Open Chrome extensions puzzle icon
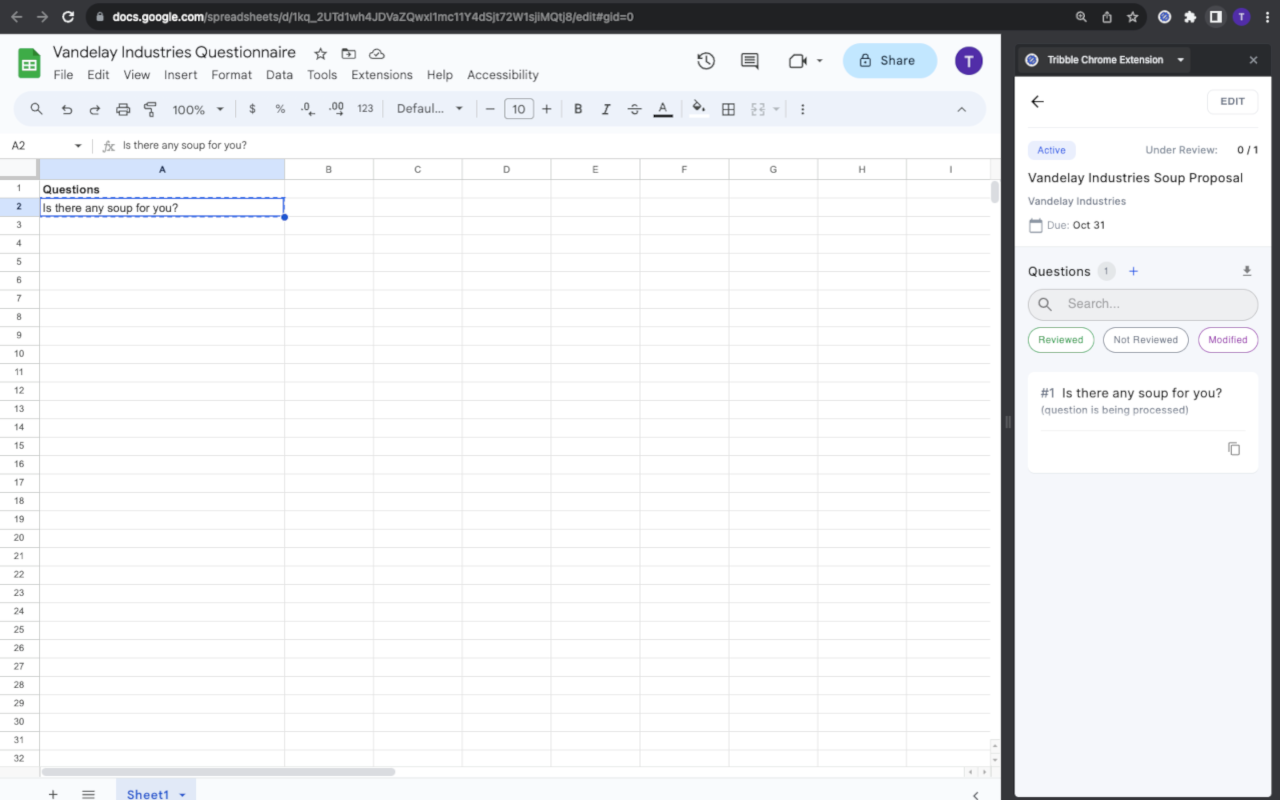Image resolution: width=1280 pixels, height=800 pixels. 1190,17
